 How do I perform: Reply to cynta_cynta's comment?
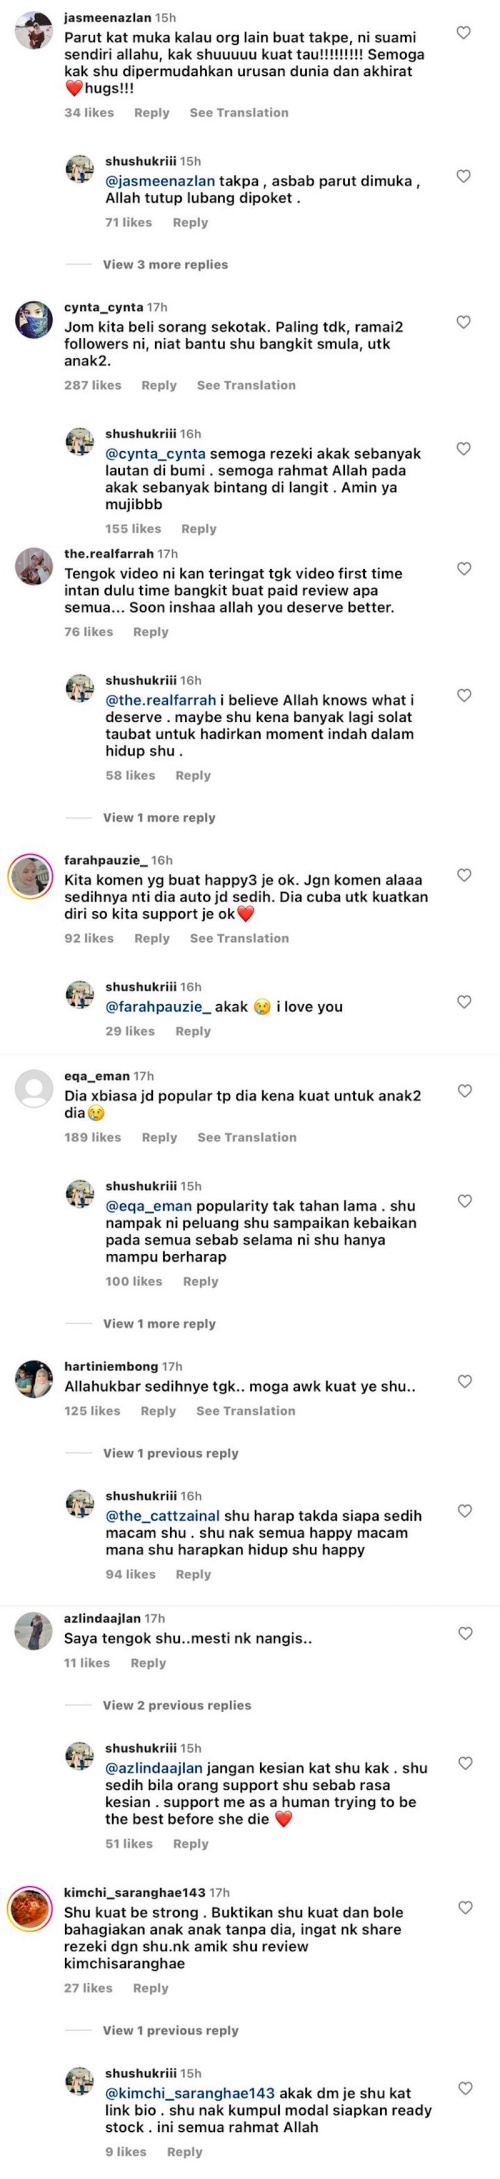(x=159, y=385)
